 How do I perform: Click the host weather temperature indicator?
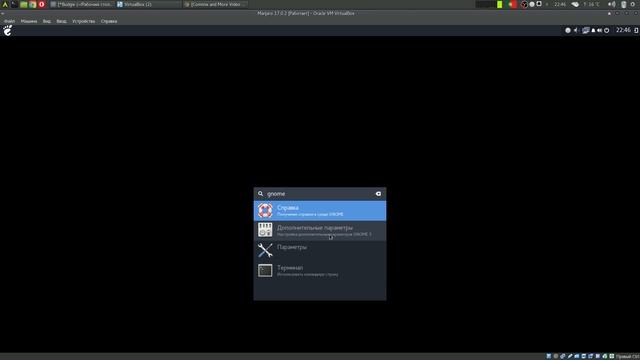pyautogui.click(x=591, y=4)
